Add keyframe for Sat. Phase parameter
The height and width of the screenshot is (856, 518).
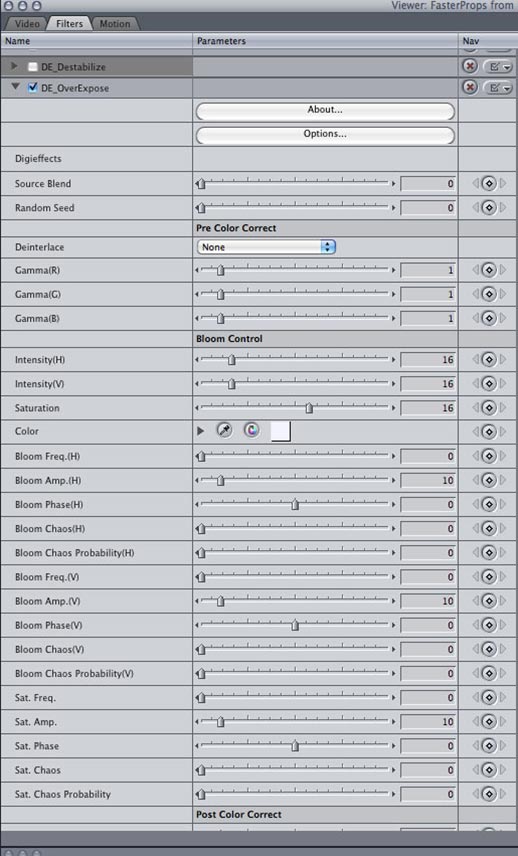click(x=489, y=746)
